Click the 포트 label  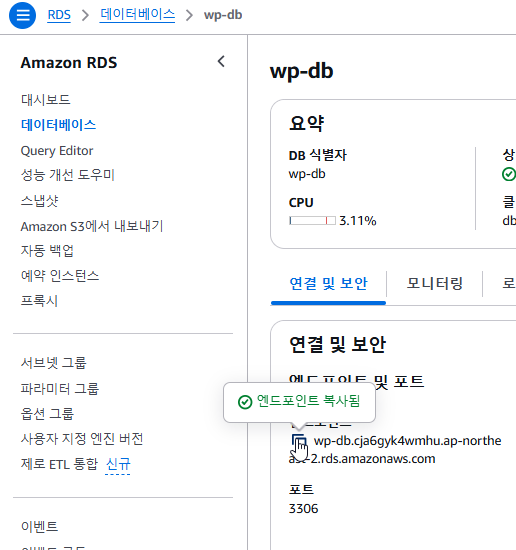click(301, 489)
